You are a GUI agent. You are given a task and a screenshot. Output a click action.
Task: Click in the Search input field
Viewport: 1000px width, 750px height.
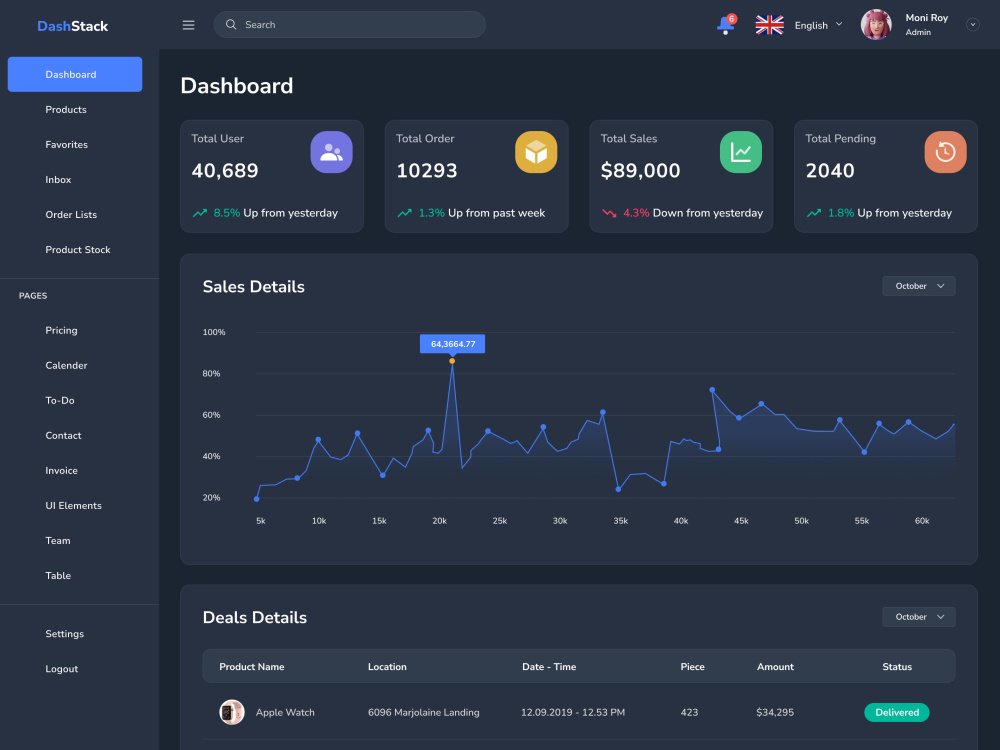point(349,24)
